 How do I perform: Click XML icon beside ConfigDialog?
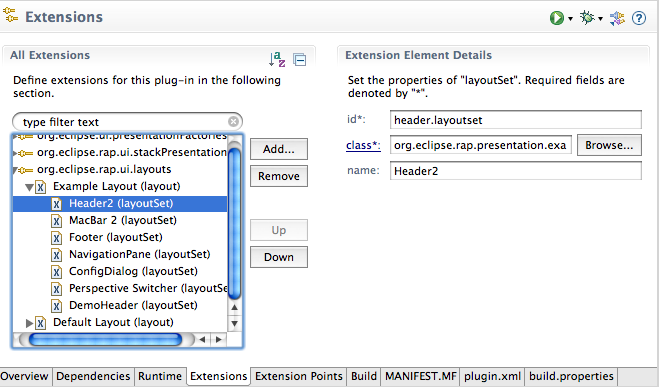click(x=56, y=272)
